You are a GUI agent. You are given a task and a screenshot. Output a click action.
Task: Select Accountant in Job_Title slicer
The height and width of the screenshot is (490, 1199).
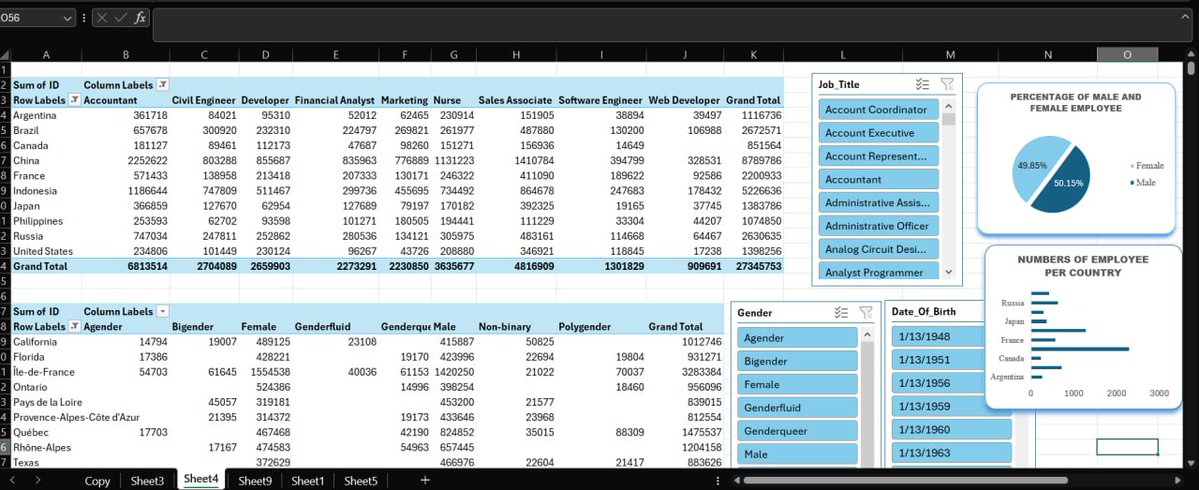coord(878,180)
